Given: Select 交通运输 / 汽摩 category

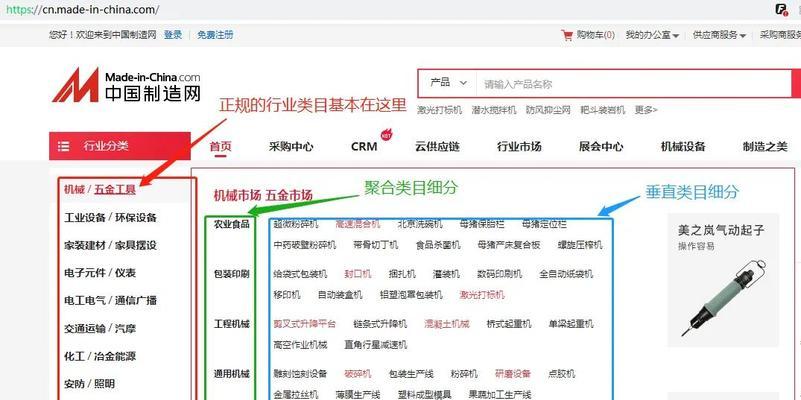Looking at the screenshot, I should click(x=100, y=328).
